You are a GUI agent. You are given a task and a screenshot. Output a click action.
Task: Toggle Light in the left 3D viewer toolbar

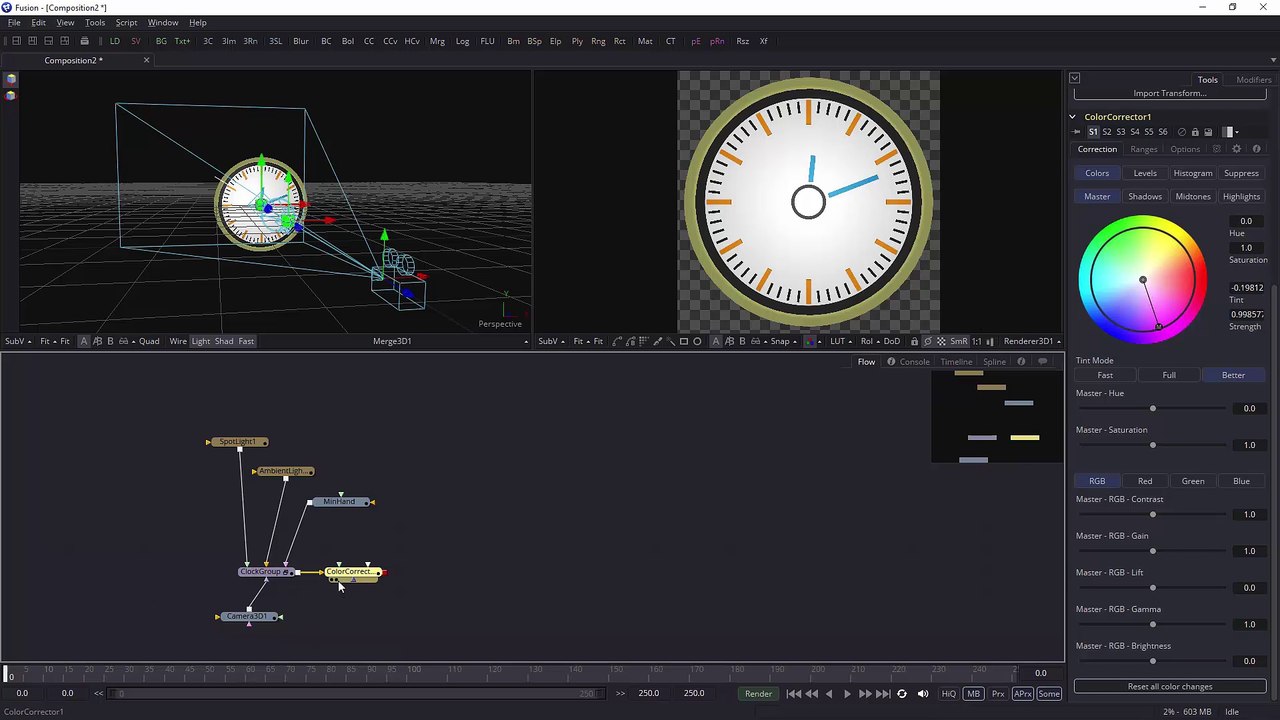[x=201, y=341]
